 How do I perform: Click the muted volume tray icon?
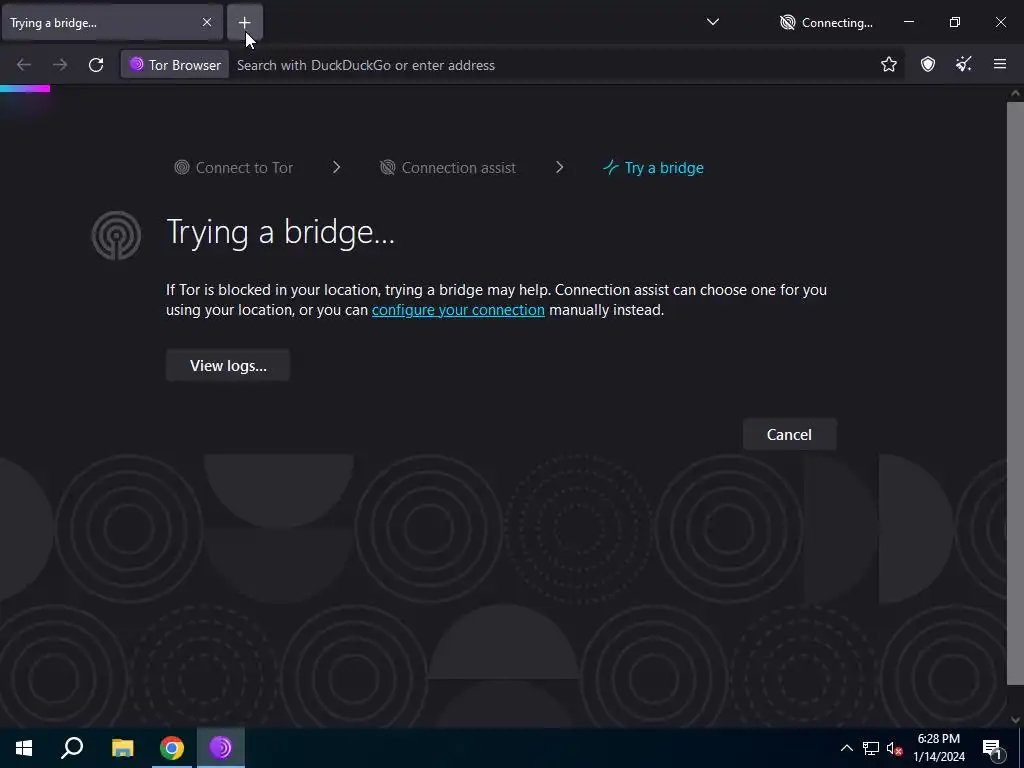coord(895,748)
